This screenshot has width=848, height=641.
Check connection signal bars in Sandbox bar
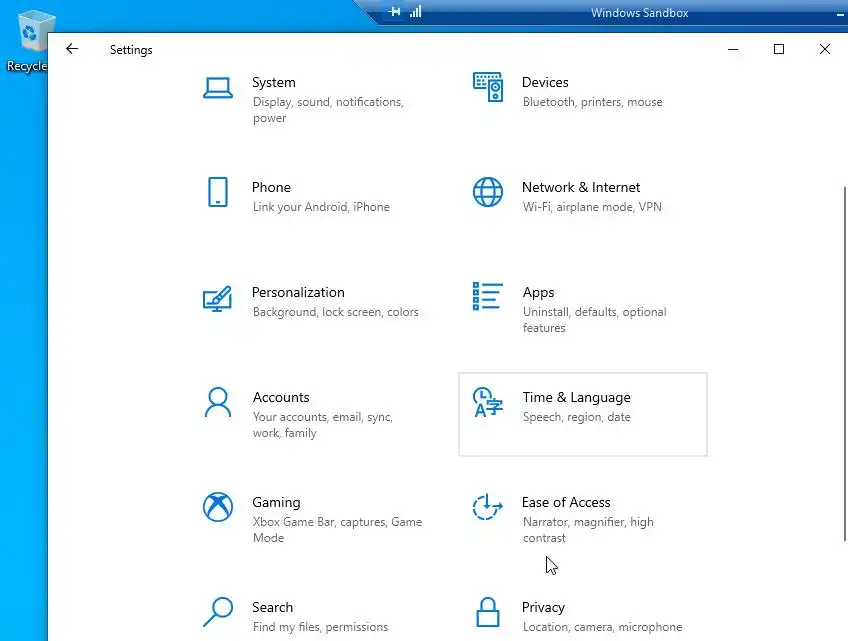point(415,11)
